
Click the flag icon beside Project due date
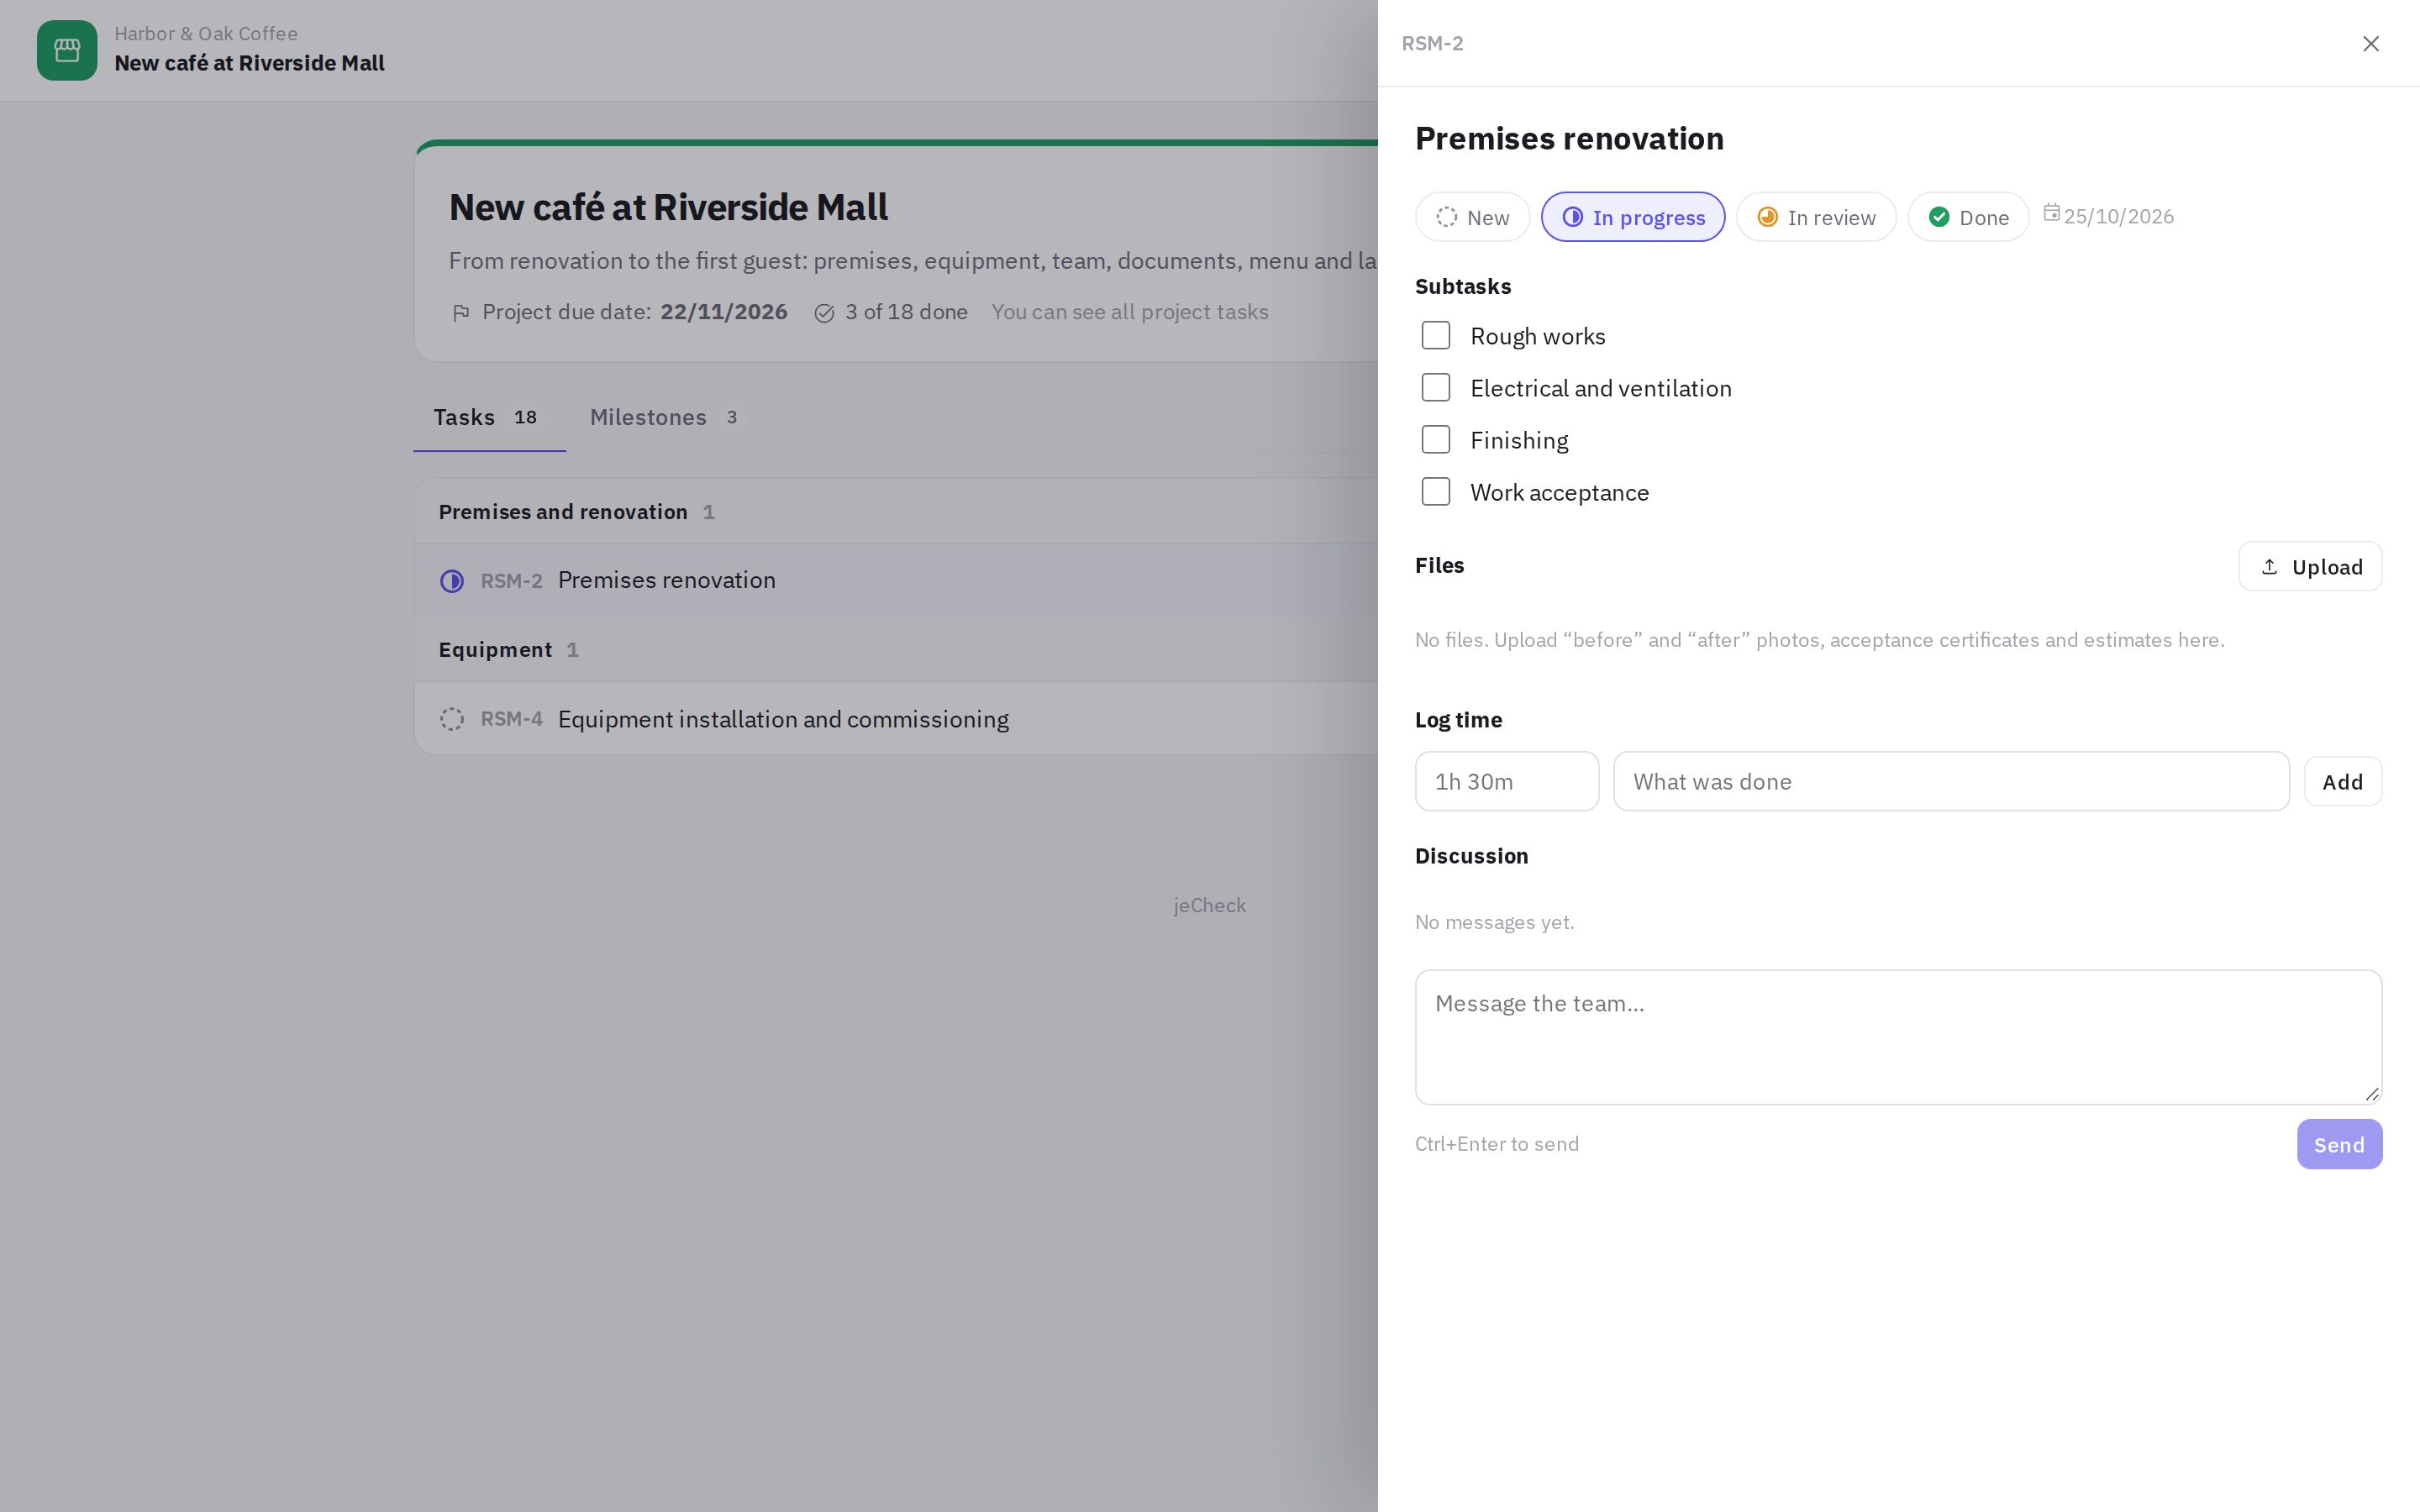pos(461,313)
